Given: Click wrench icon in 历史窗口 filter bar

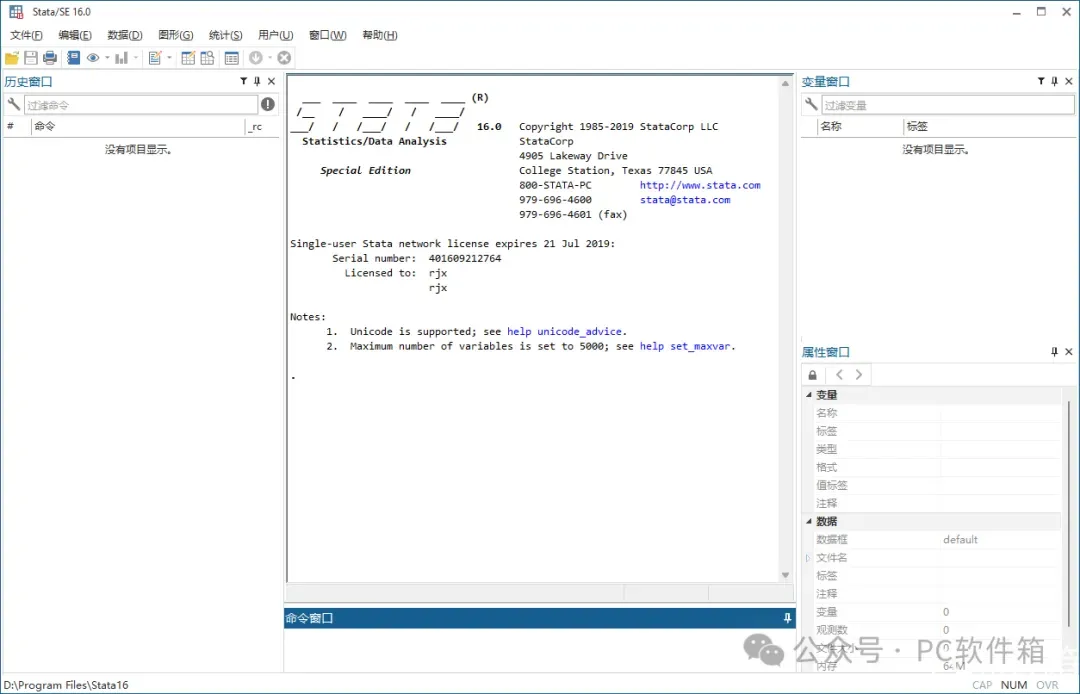Looking at the screenshot, I should pyautogui.click(x=13, y=104).
